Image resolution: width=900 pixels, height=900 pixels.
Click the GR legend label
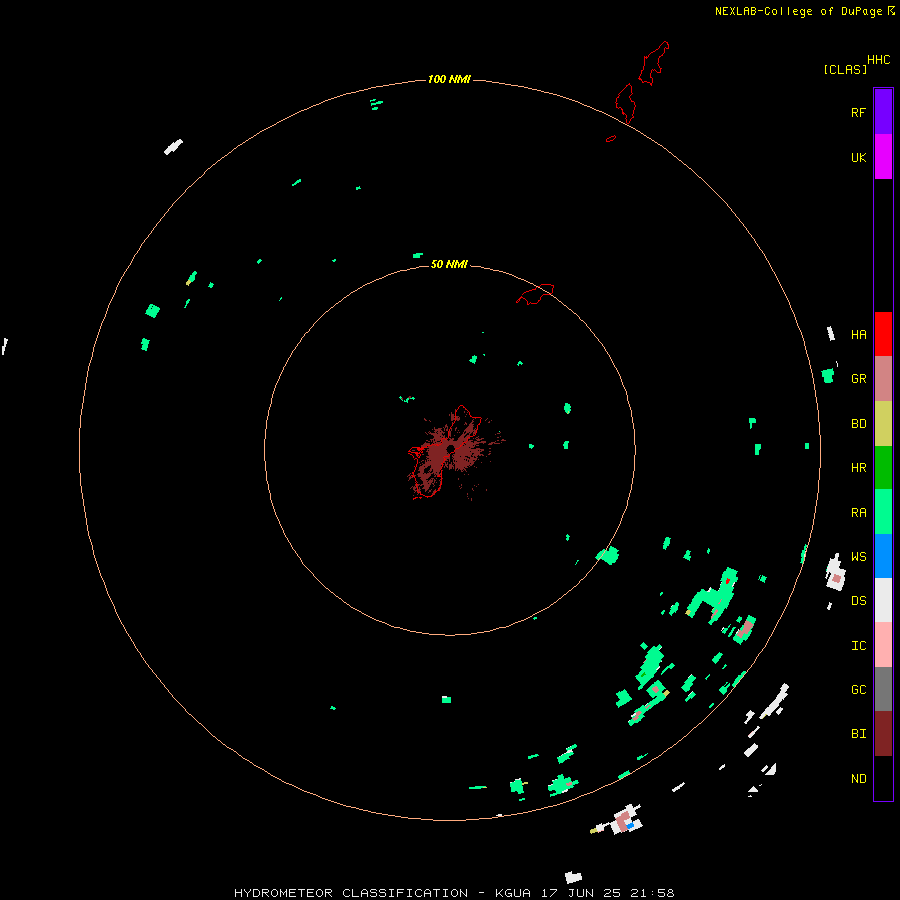pyautogui.click(x=859, y=379)
